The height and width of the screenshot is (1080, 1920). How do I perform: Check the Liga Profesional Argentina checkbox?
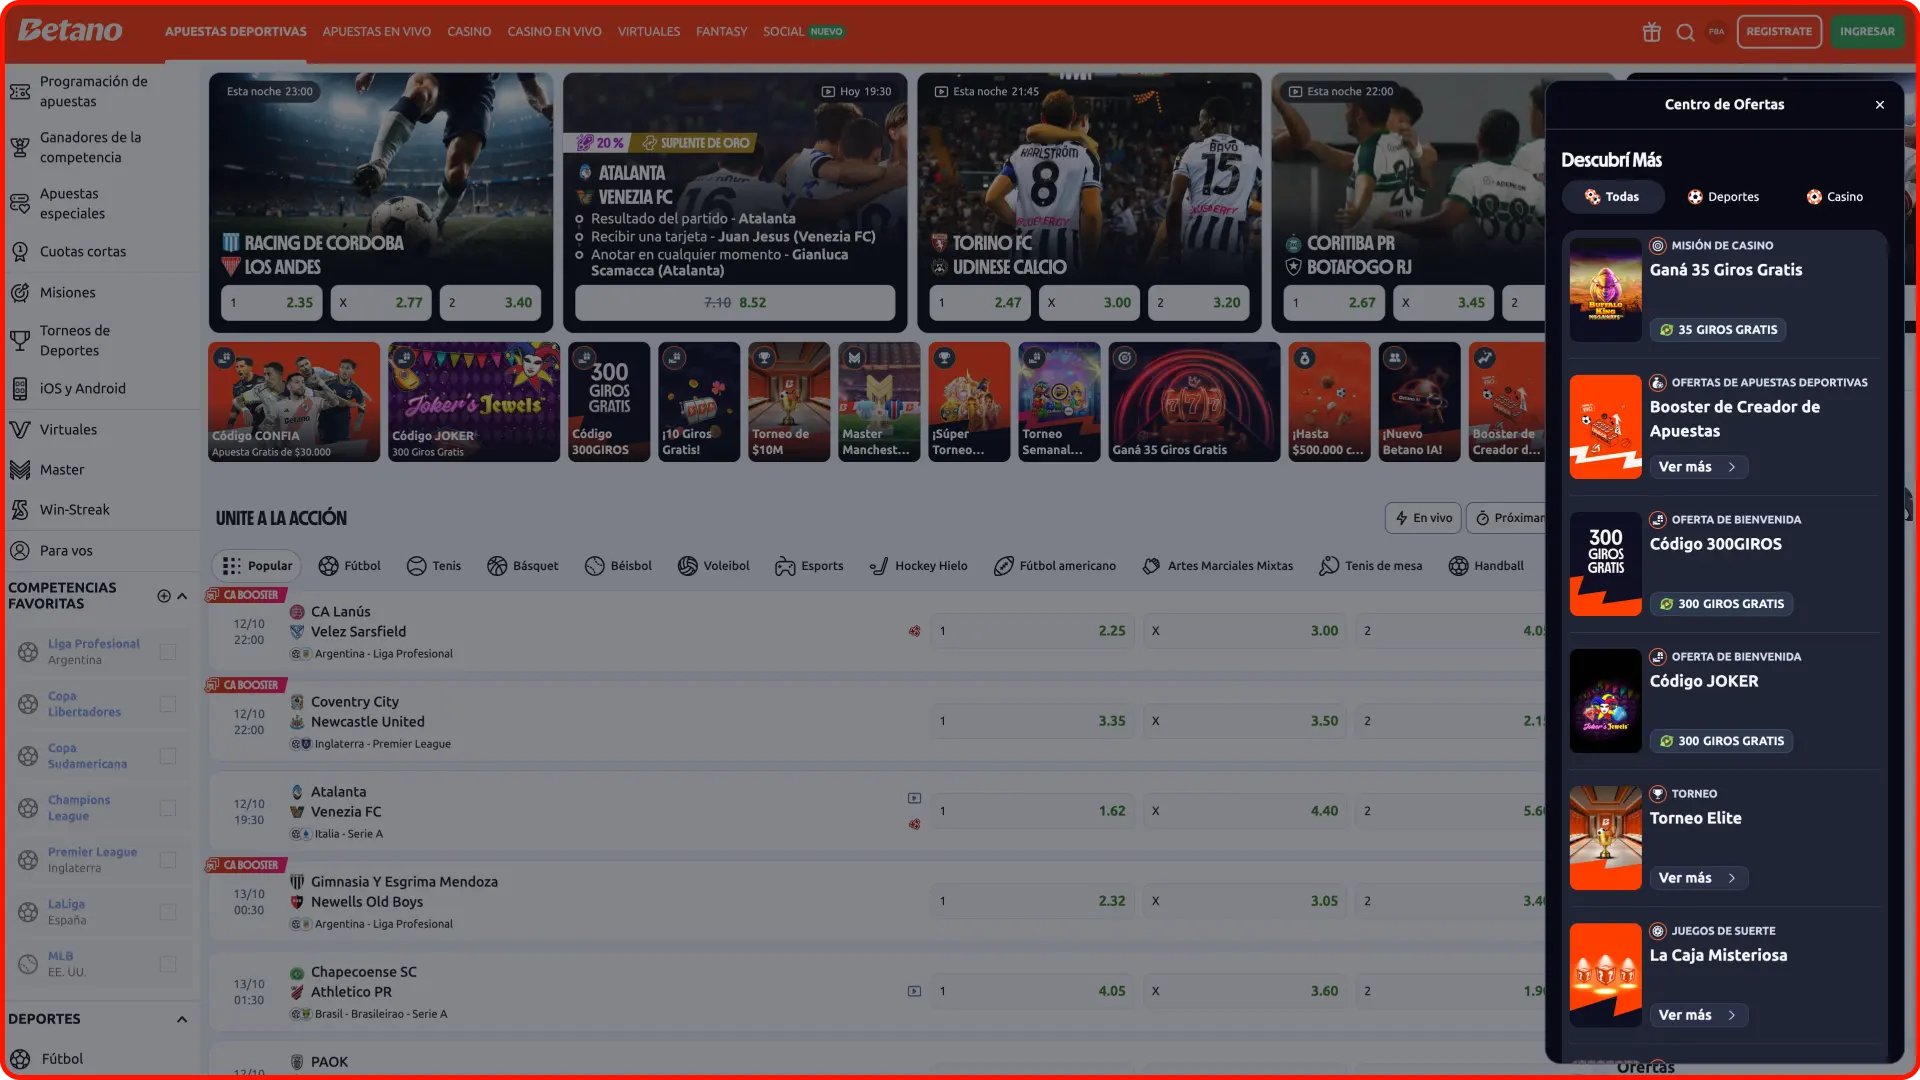(168, 652)
